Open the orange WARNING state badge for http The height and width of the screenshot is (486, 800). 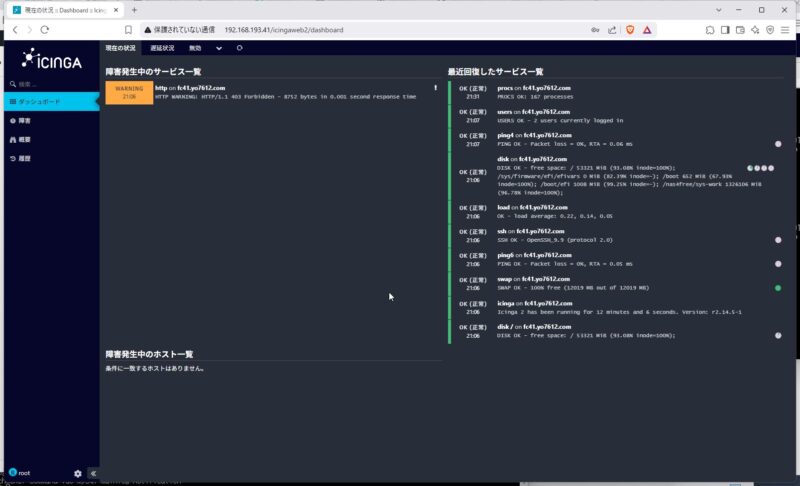point(129,92)
